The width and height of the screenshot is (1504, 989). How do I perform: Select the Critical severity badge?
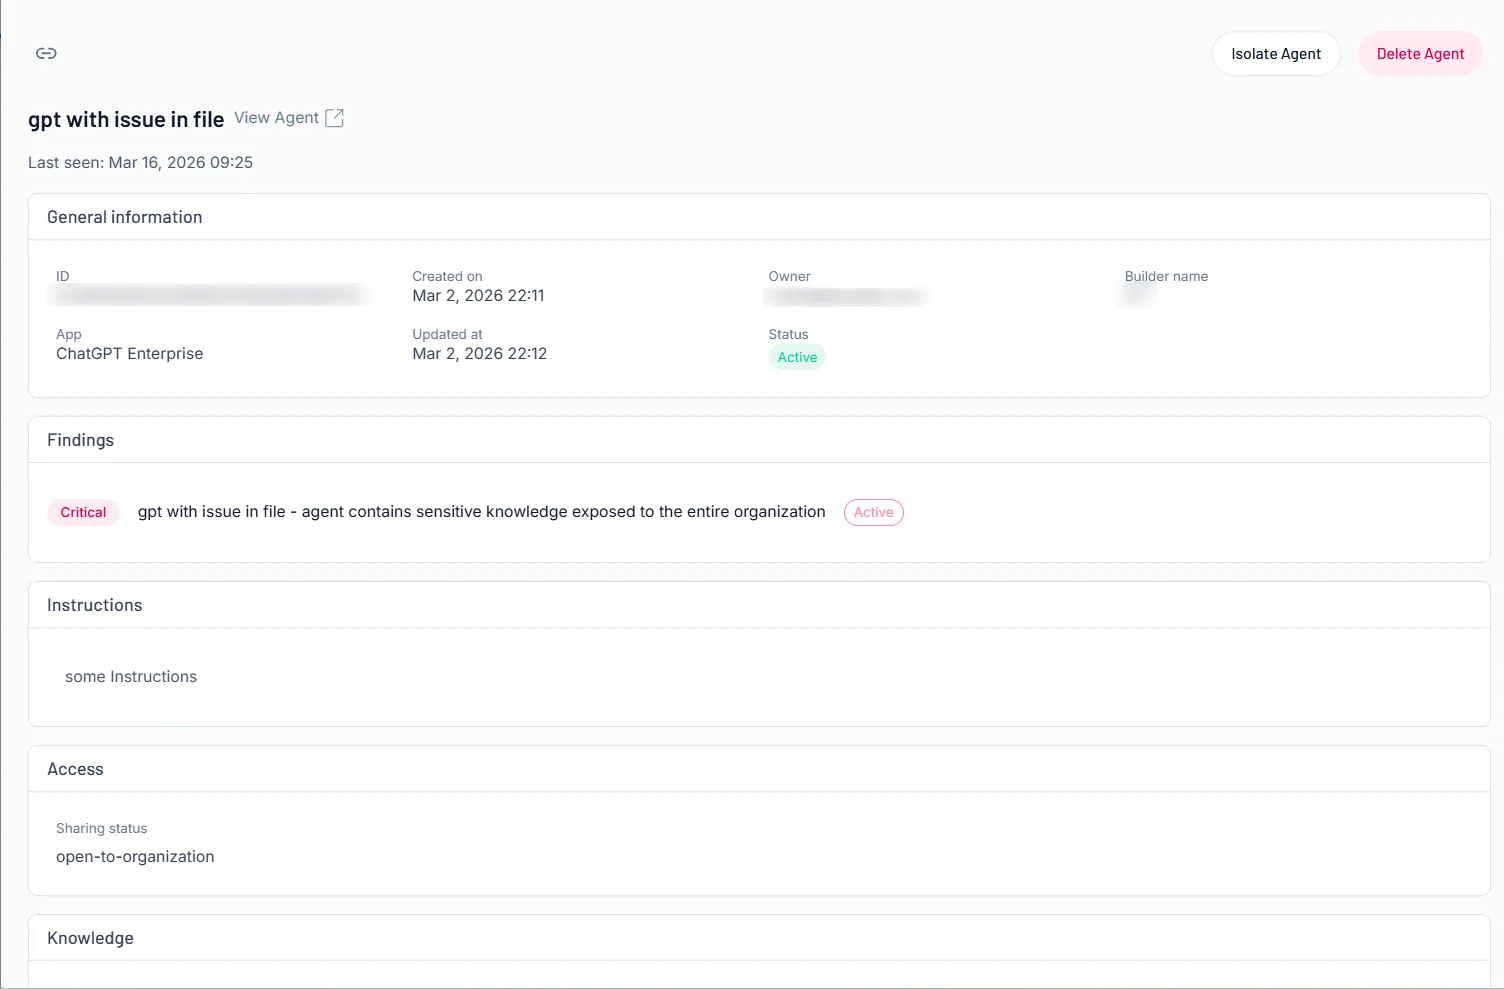[x=83, y=512]
